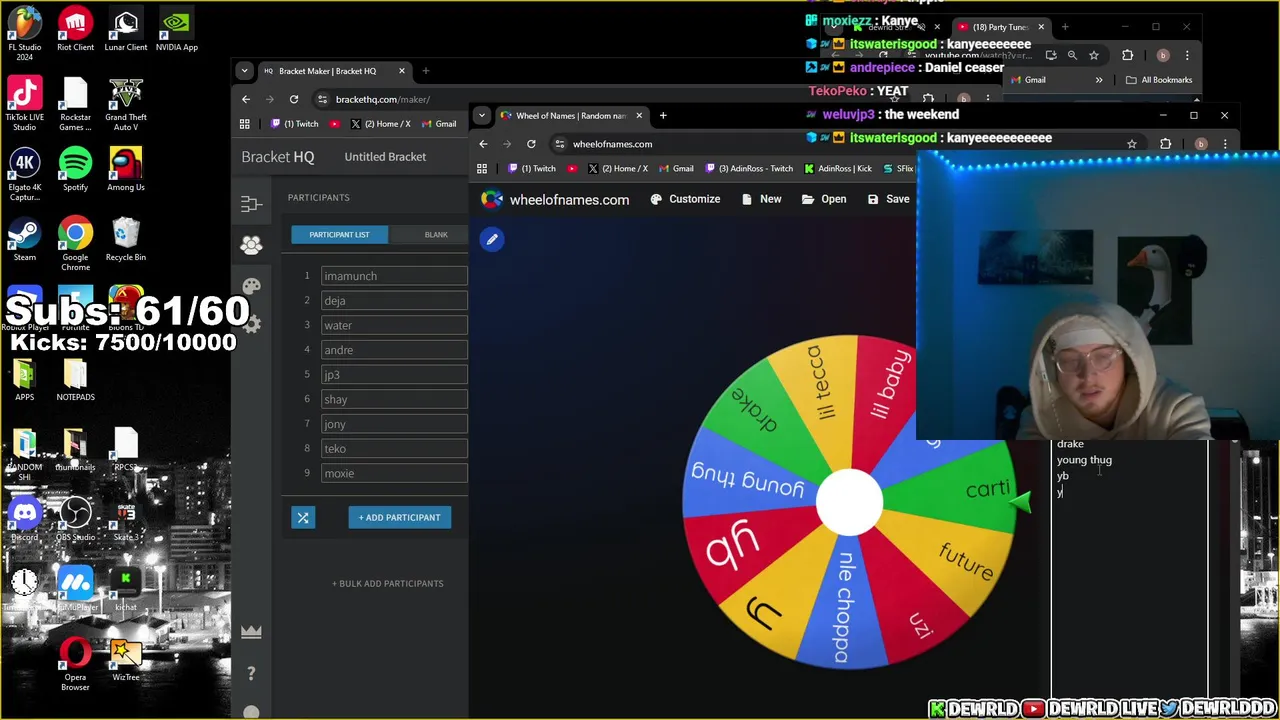
Task: Select participants icon in Bracket HQ sidebar
Action: pos(251,245)
